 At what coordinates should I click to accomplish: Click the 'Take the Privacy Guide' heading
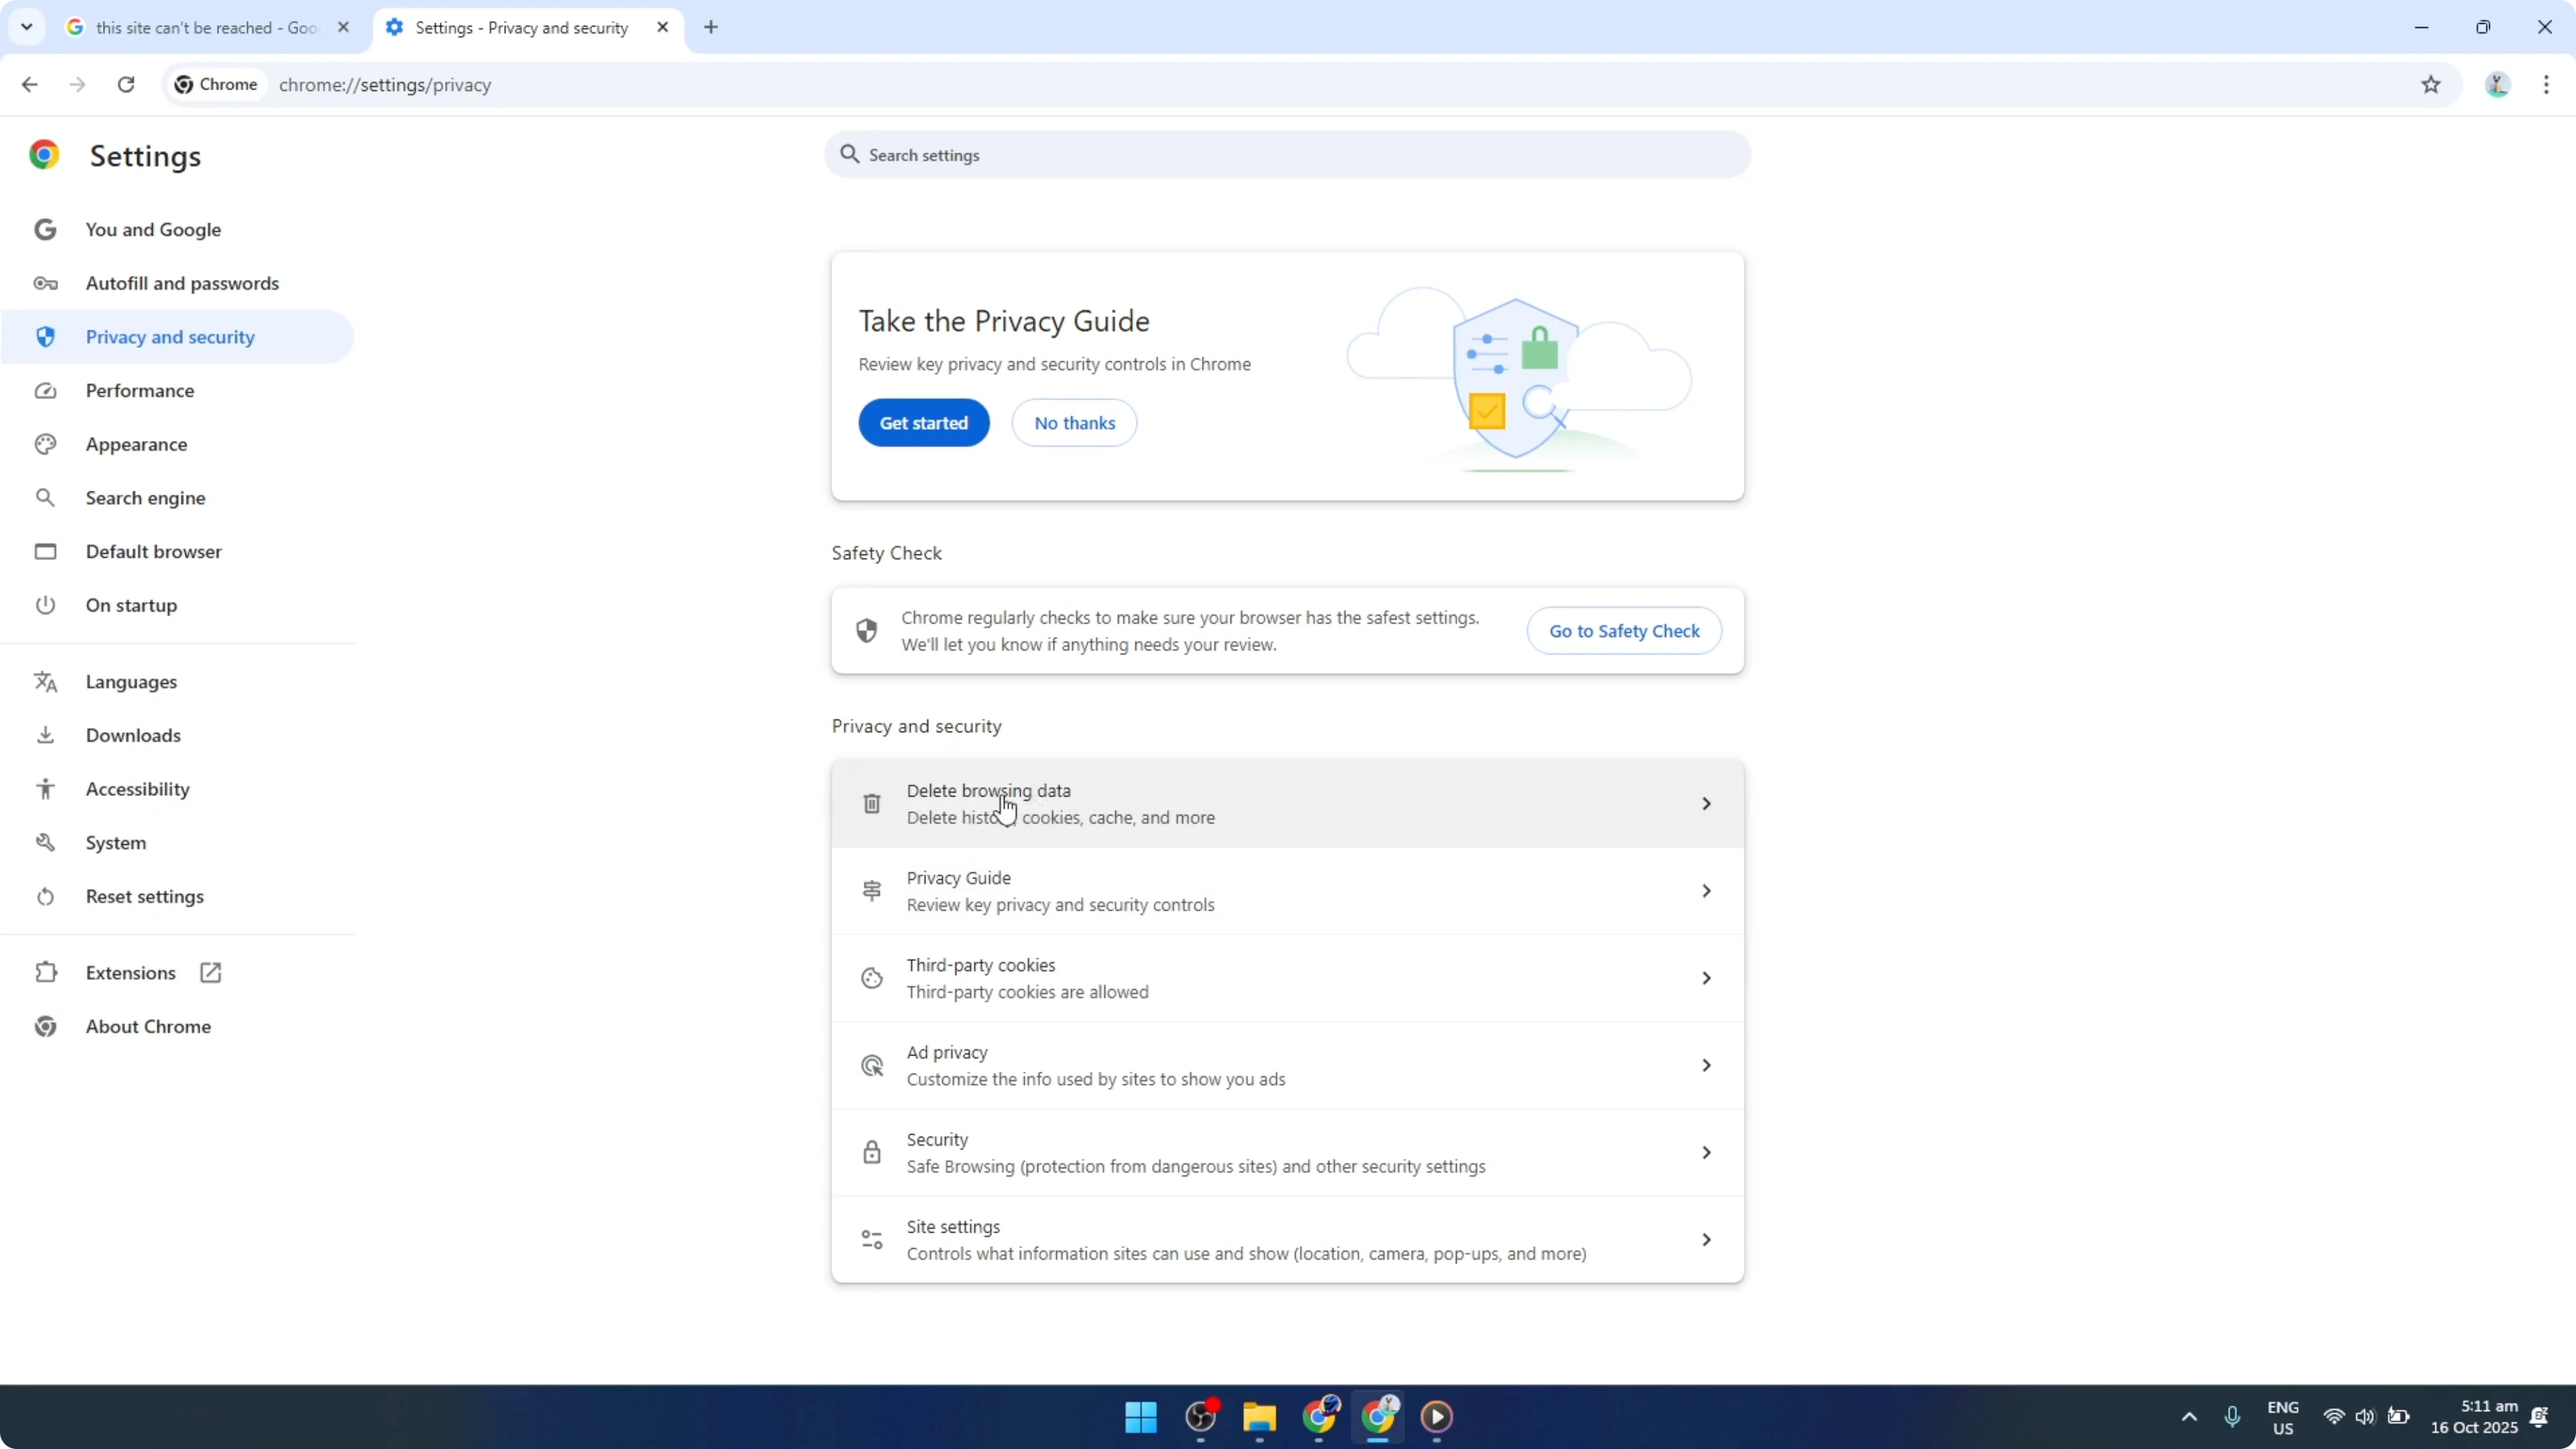coord(1004,321)
